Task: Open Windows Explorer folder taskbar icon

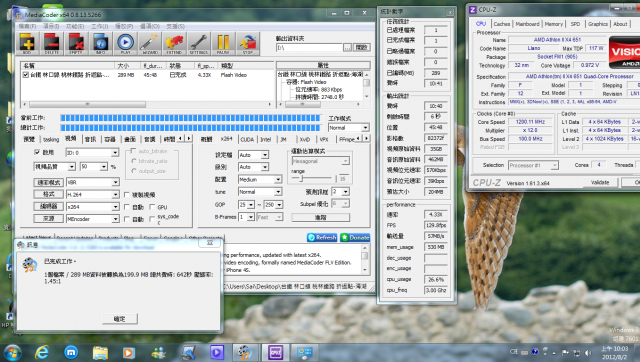Action: click(x=100, y=352)
